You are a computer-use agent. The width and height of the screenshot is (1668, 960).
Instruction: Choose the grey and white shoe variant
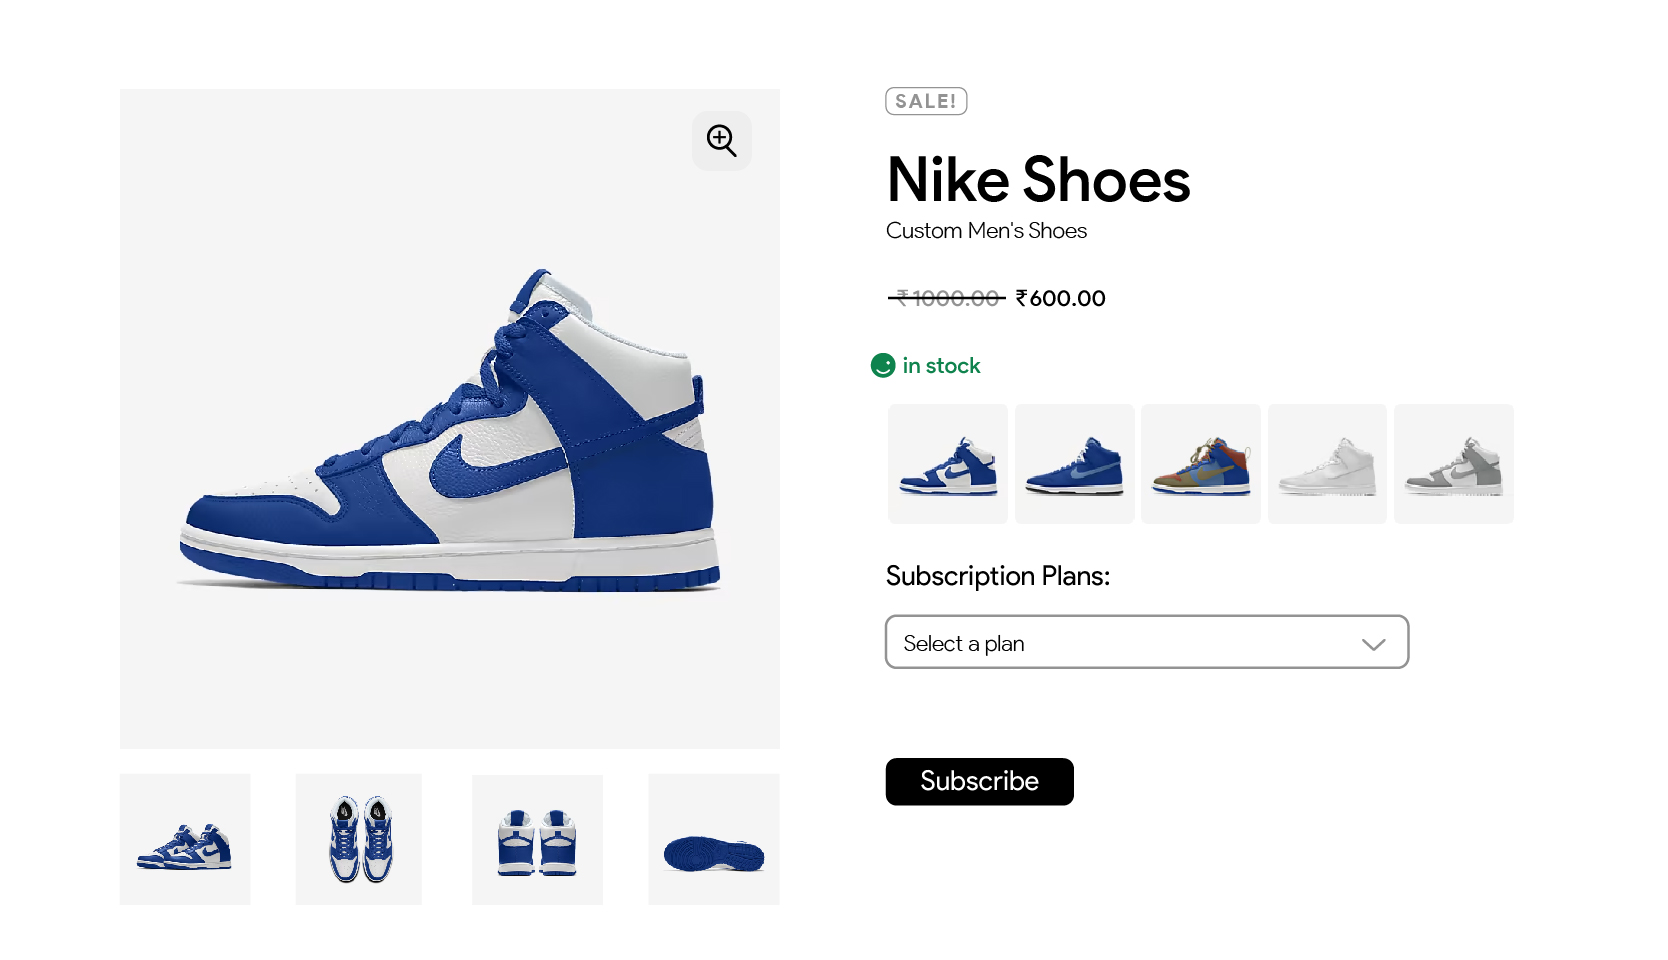[x=1453, y=464]
